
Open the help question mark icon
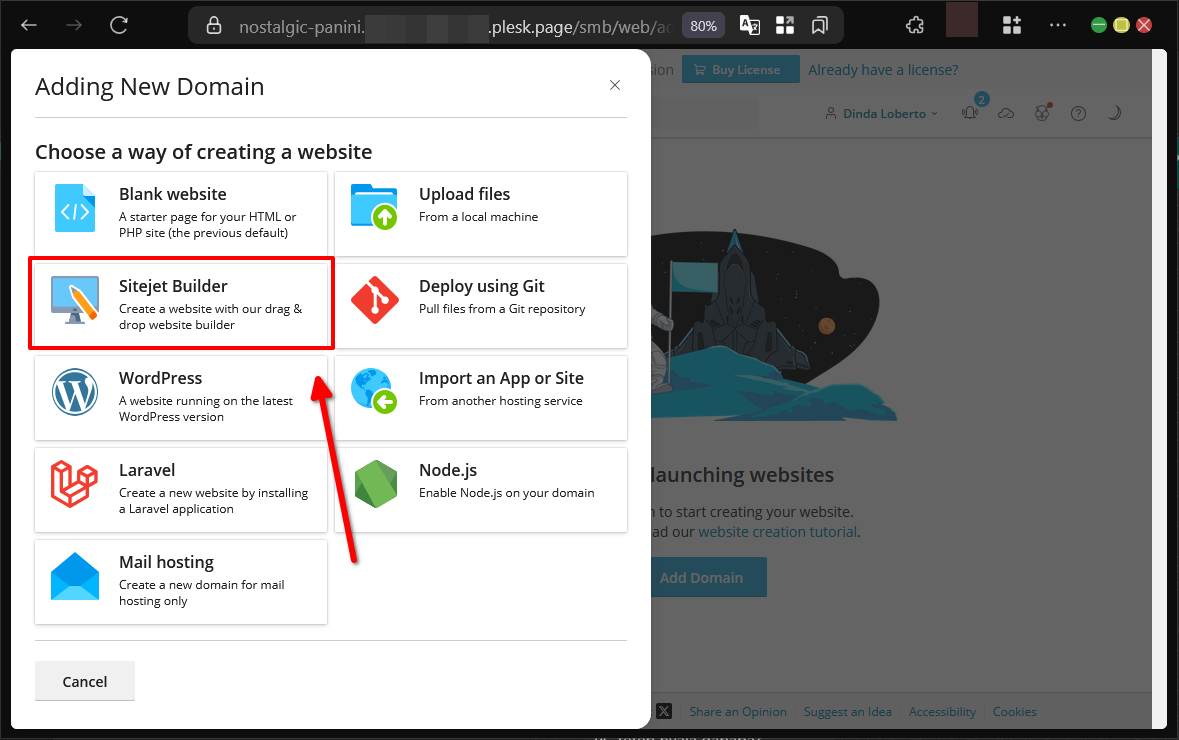[1078, 113]
